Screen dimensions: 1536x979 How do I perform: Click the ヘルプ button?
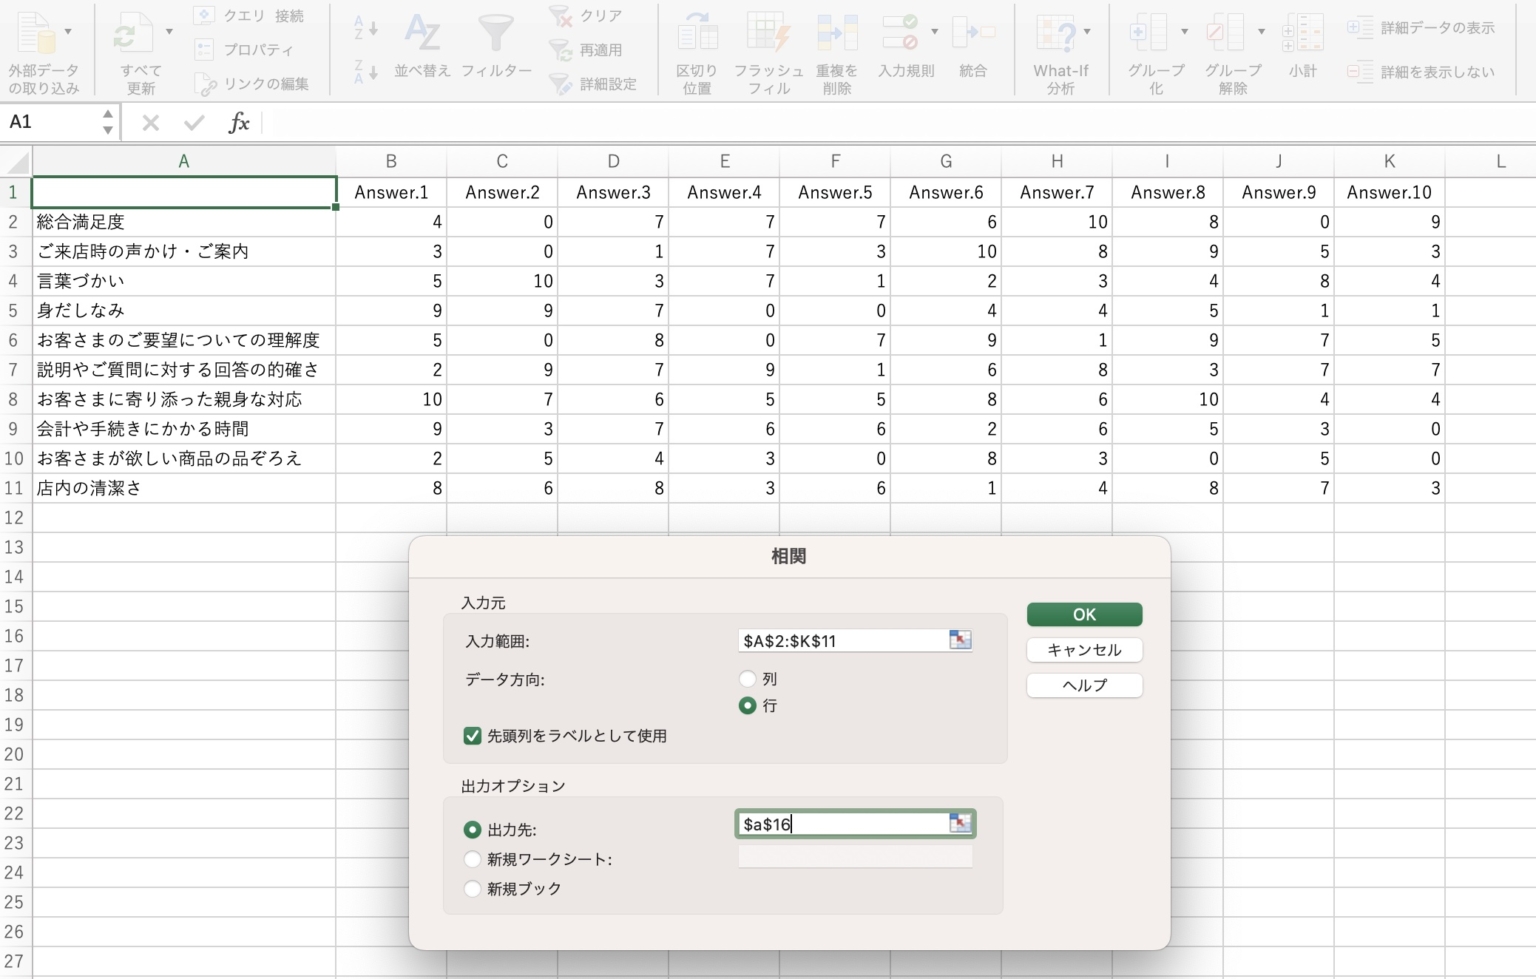(x=1084, y=685)
